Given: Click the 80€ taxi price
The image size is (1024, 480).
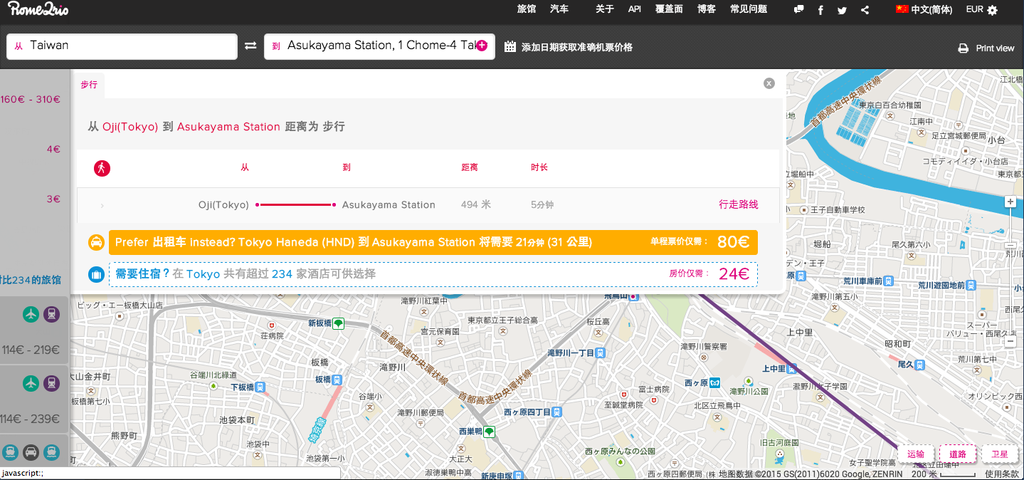Looking at the screenshot, I should click(733, 242).
